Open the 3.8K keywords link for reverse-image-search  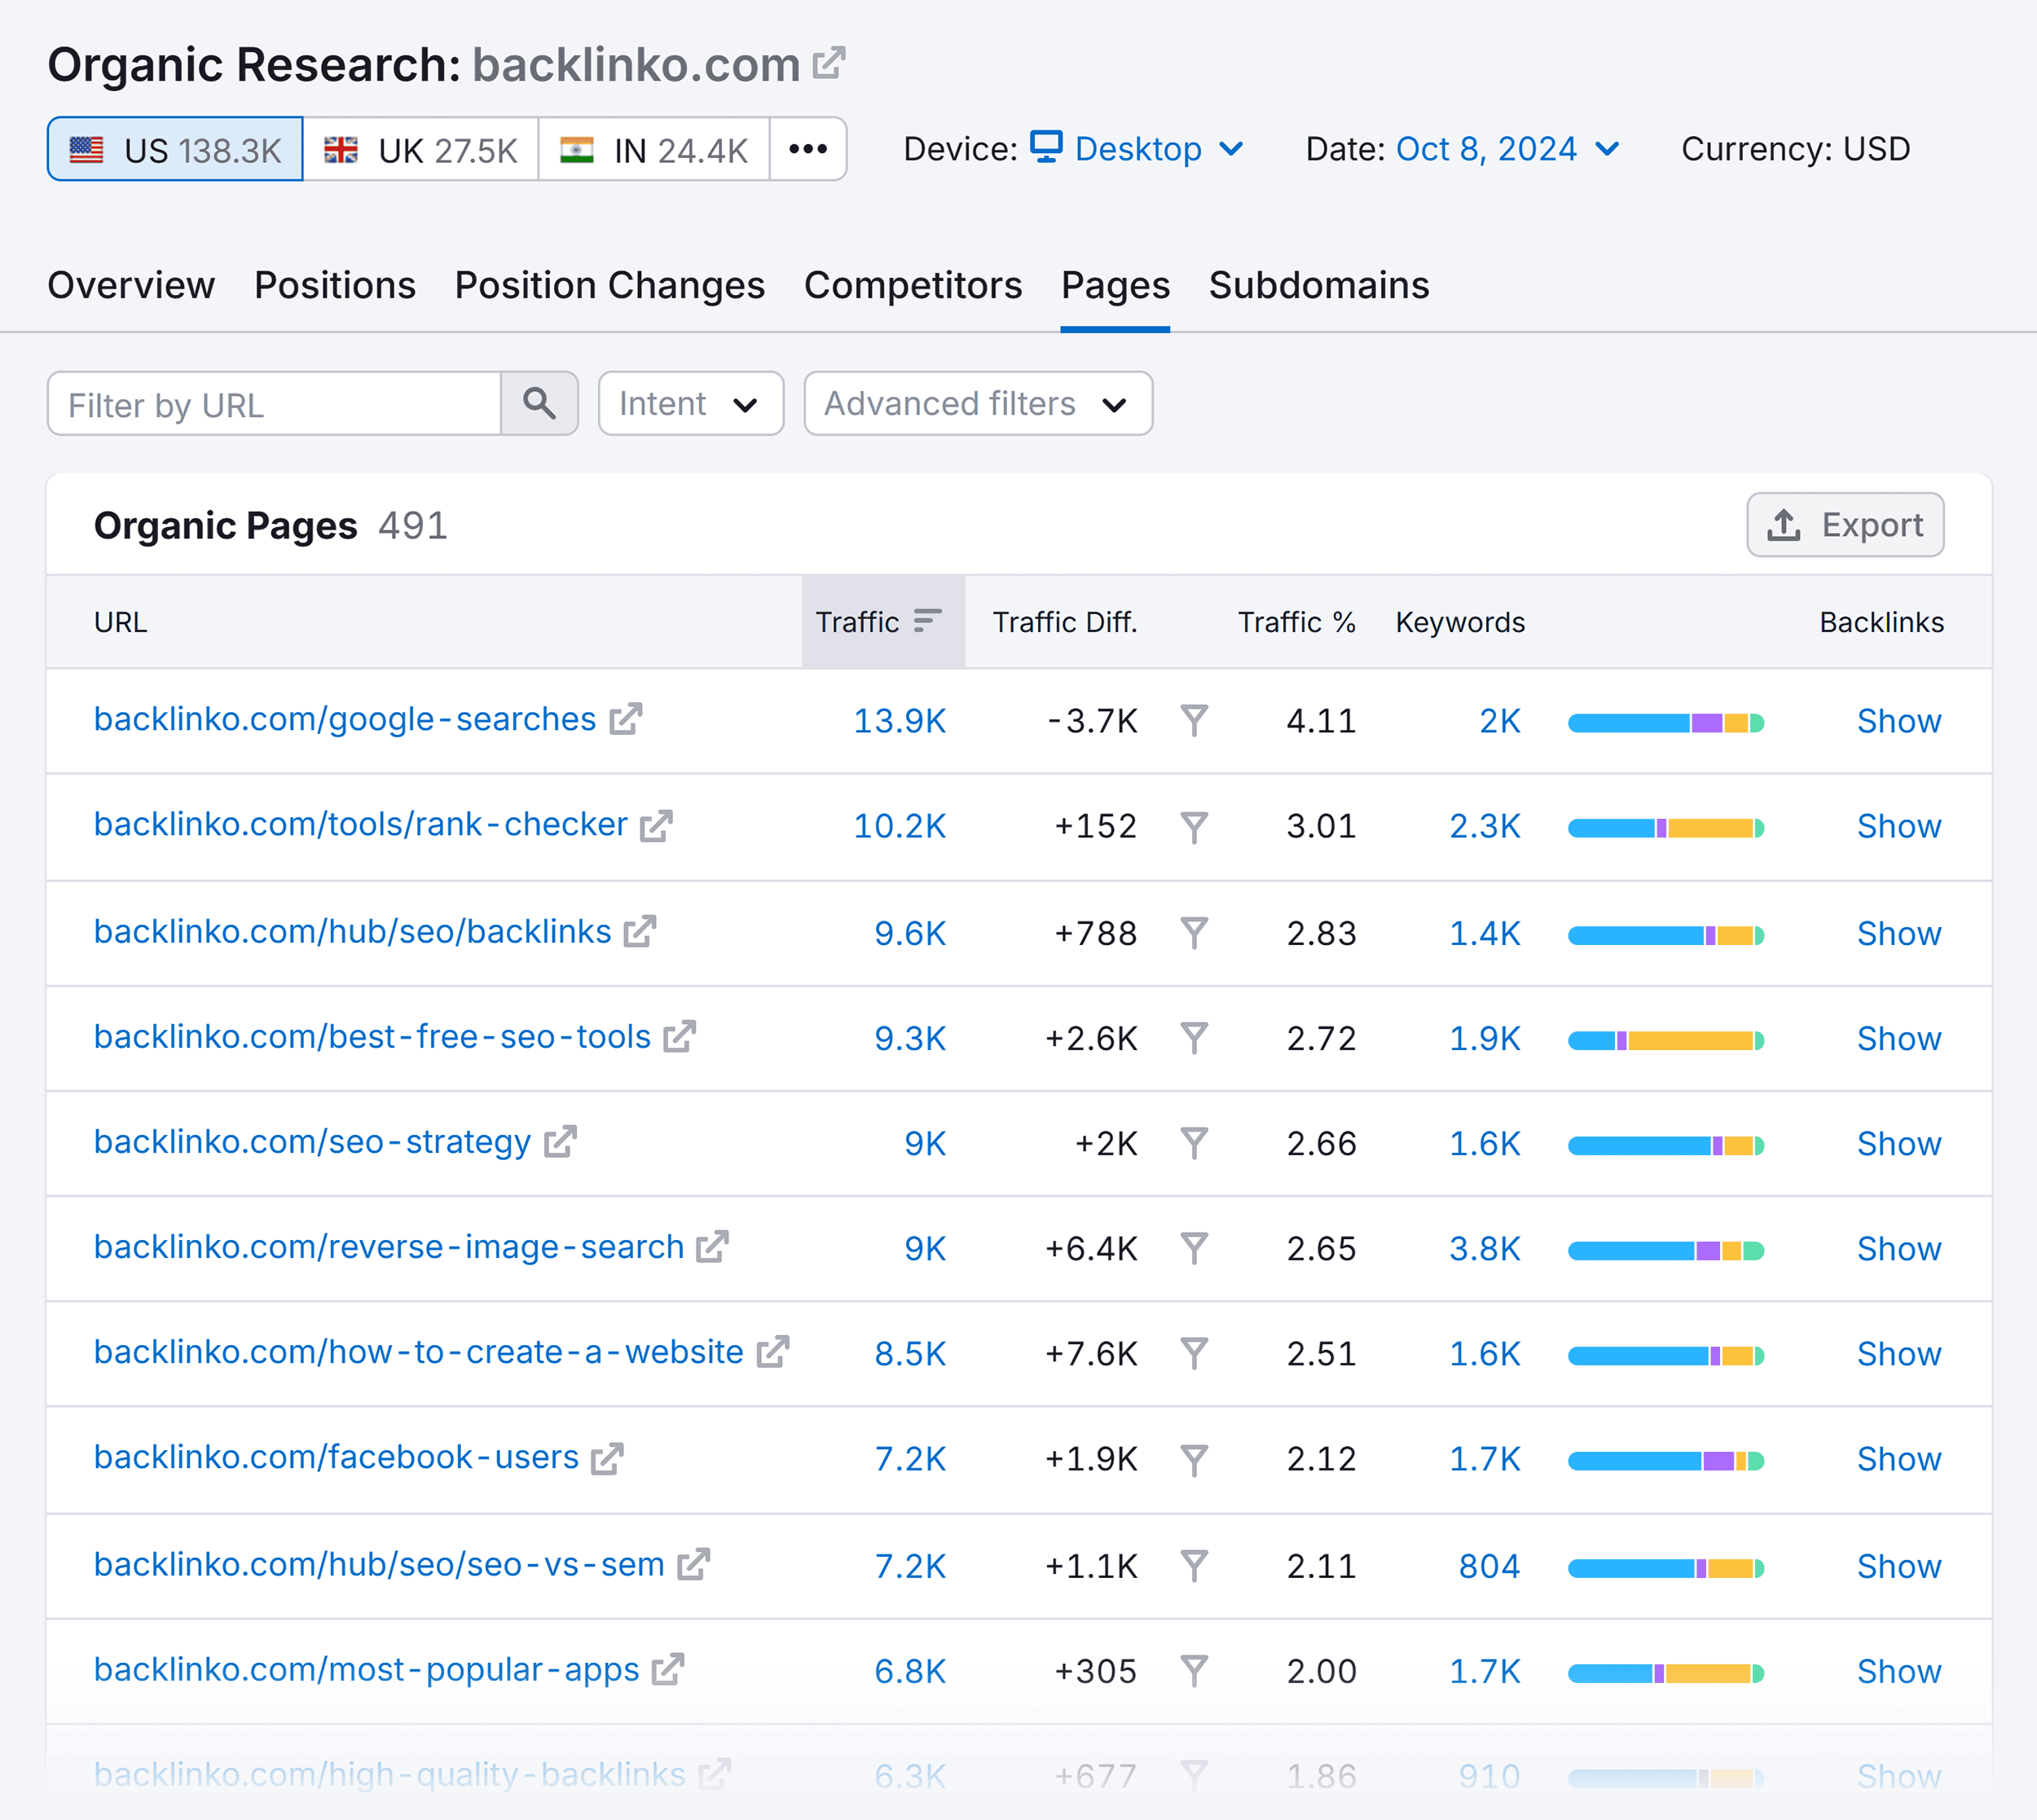(1485, 1249)
